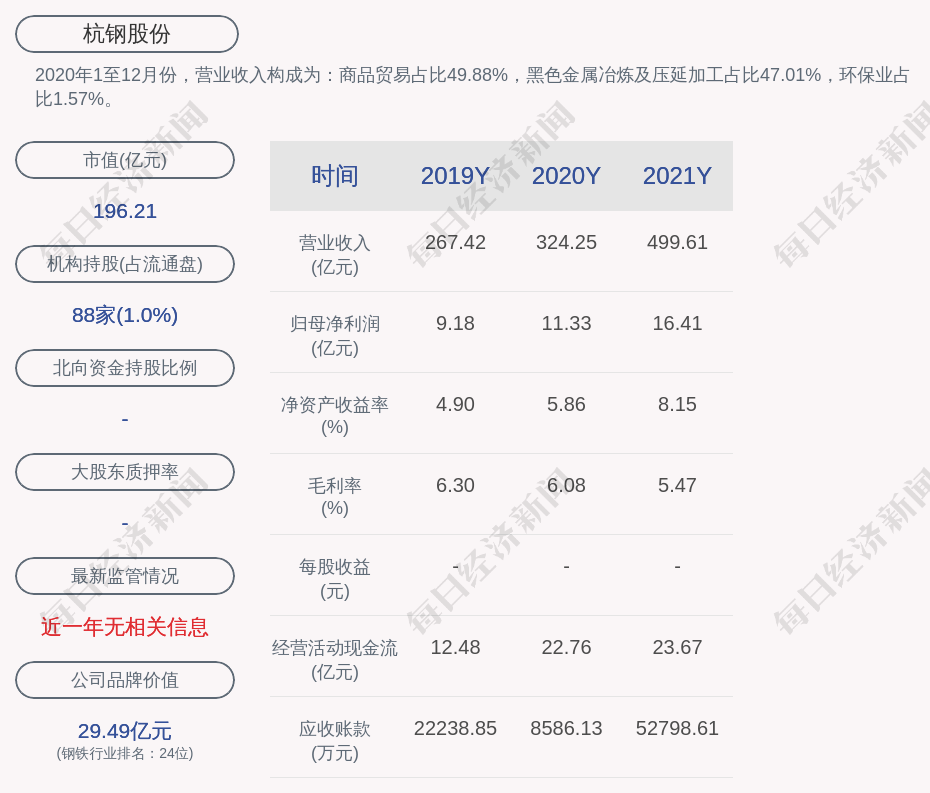
Task: Select the 88家(1.0%) institutional holding value
Action: click(125, 315)
